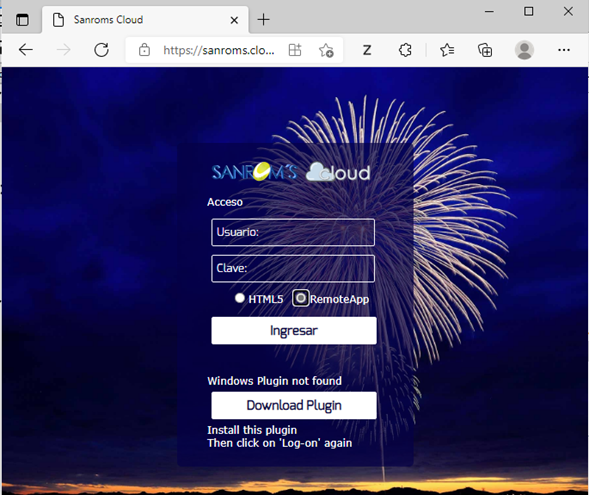Open a new tab with the plus

click(x=263, y=20)
